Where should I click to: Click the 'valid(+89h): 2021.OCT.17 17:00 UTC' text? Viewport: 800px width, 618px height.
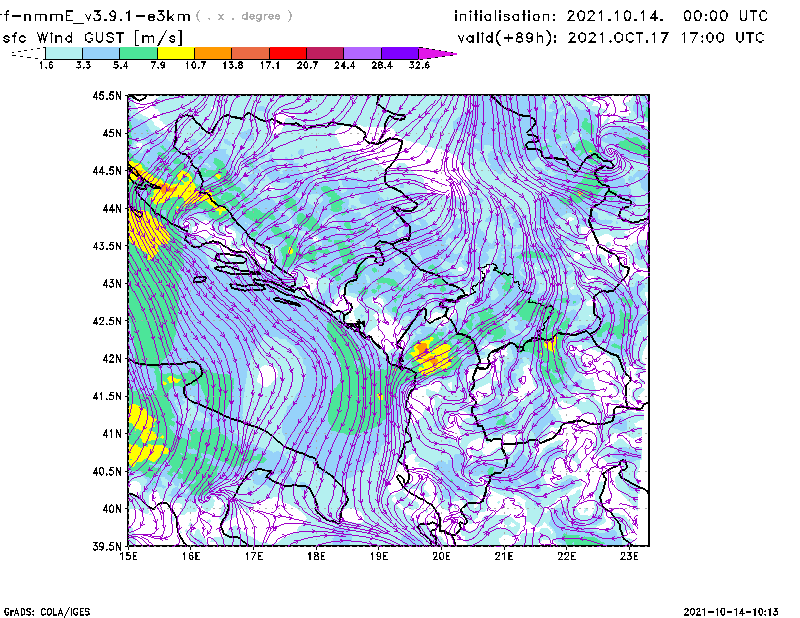(x=611, y=38)
